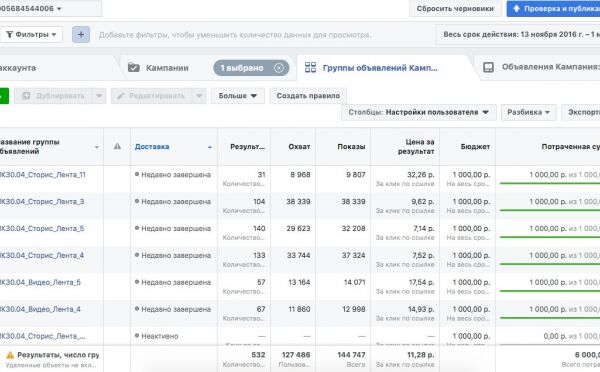The width and height of the screenshot is (600, 372).
Task: Click spend progress bar for Сторис_Лента_11
Action: 549,183
